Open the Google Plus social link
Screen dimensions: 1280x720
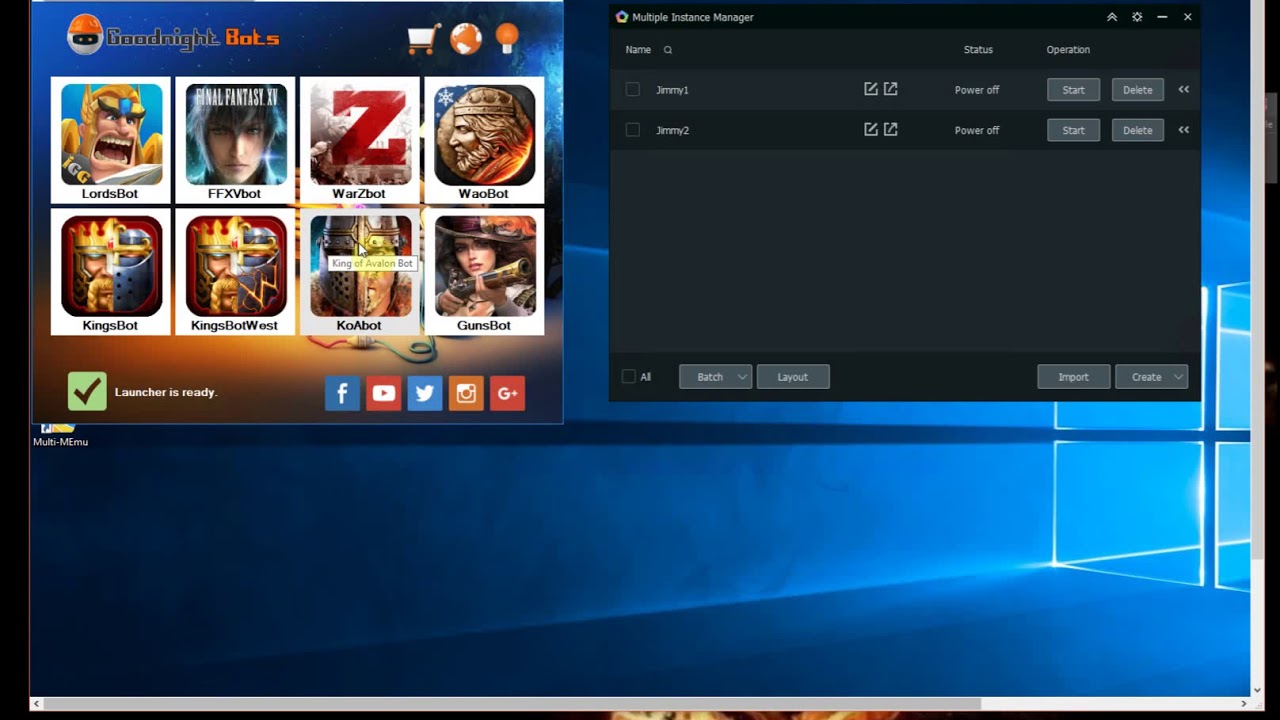click(x=507, y=393)
